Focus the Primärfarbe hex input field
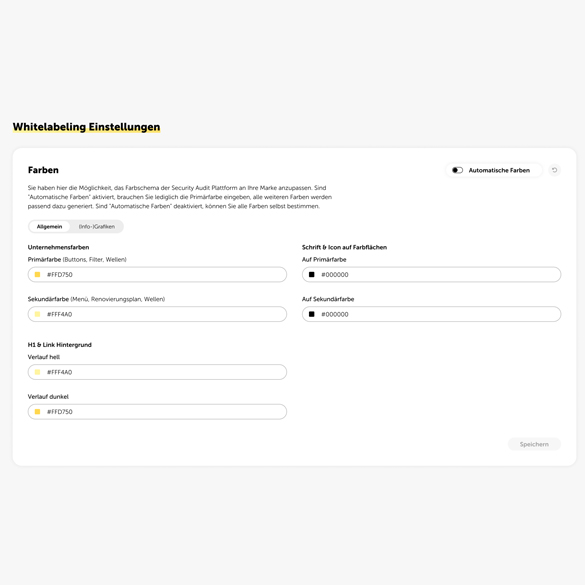 [157, 275]
